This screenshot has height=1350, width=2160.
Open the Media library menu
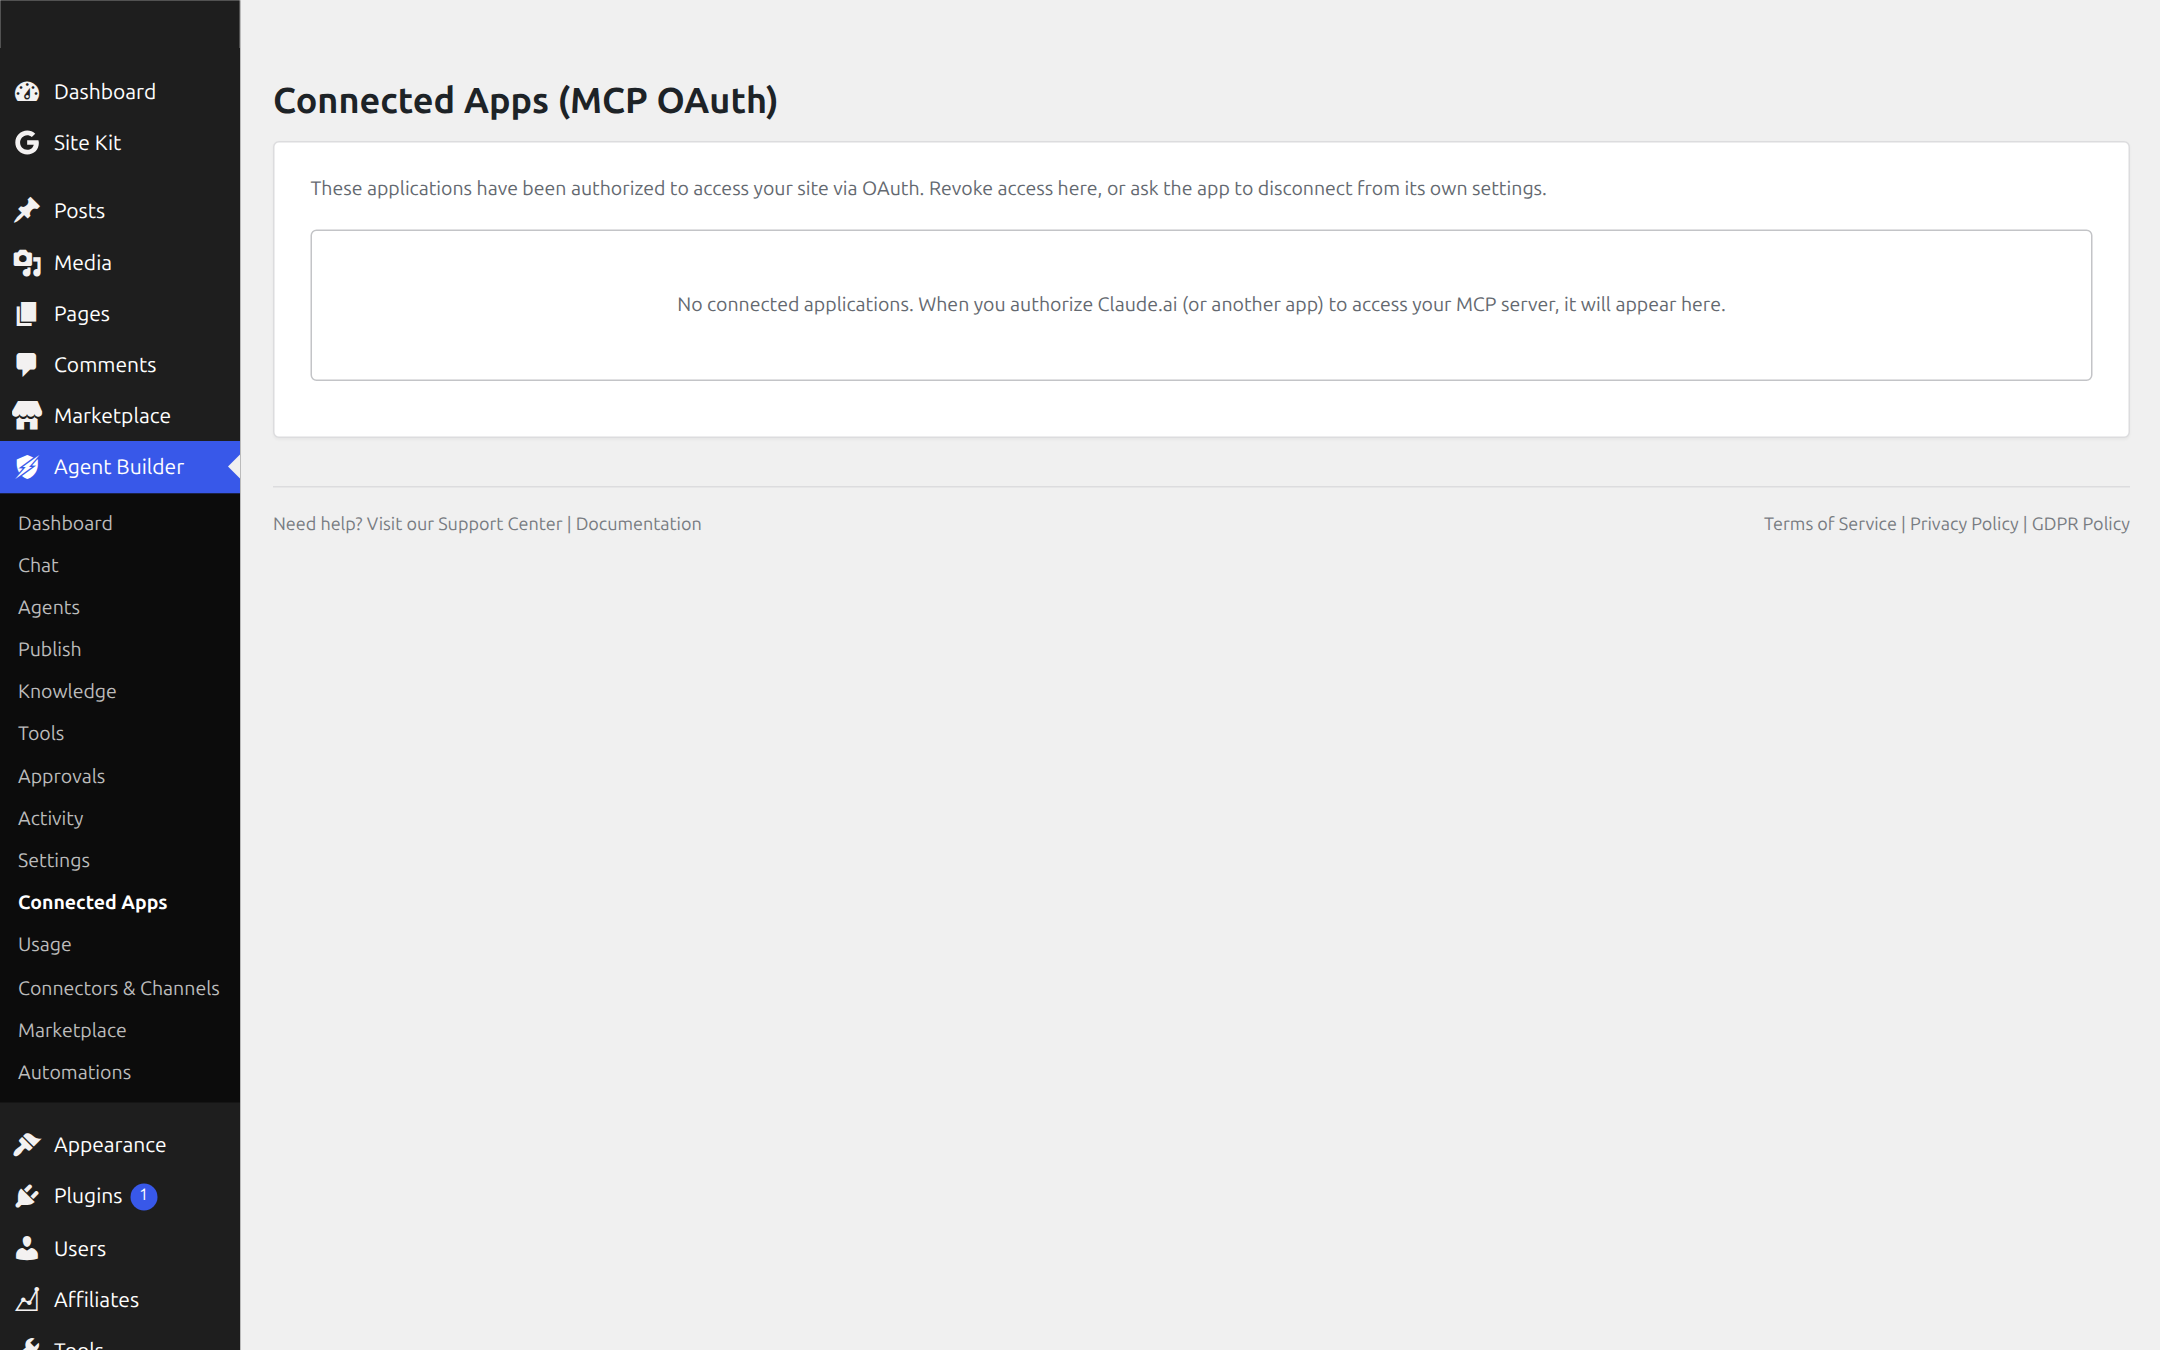(x=120, y=263)
